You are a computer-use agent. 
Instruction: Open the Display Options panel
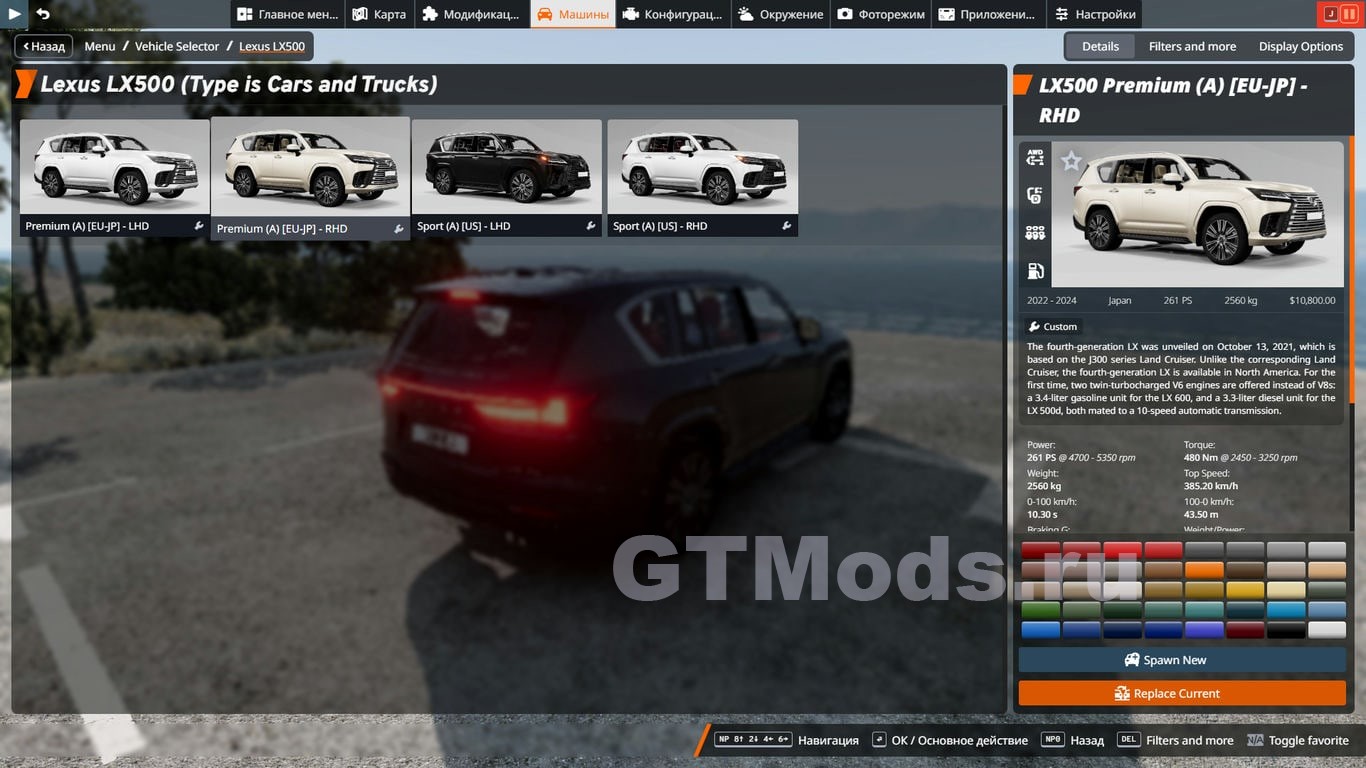(x=1300, y=46)
